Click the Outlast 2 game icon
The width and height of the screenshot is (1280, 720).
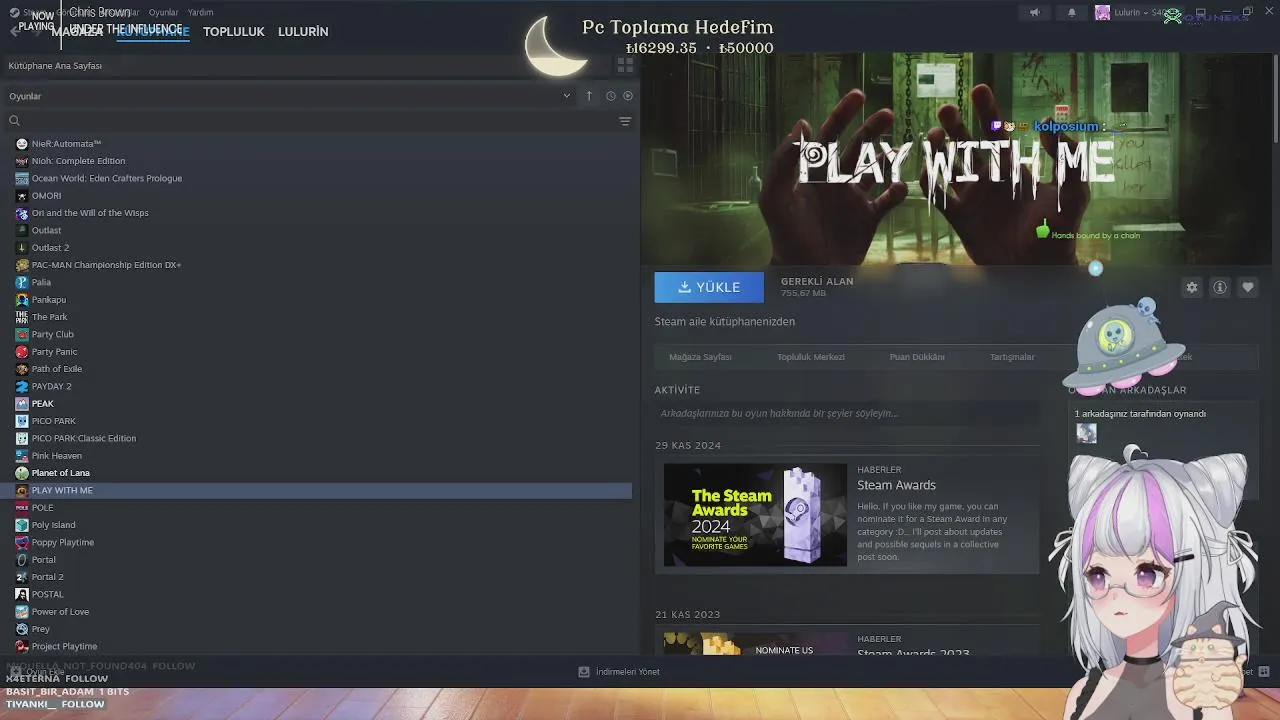point(22,248)
